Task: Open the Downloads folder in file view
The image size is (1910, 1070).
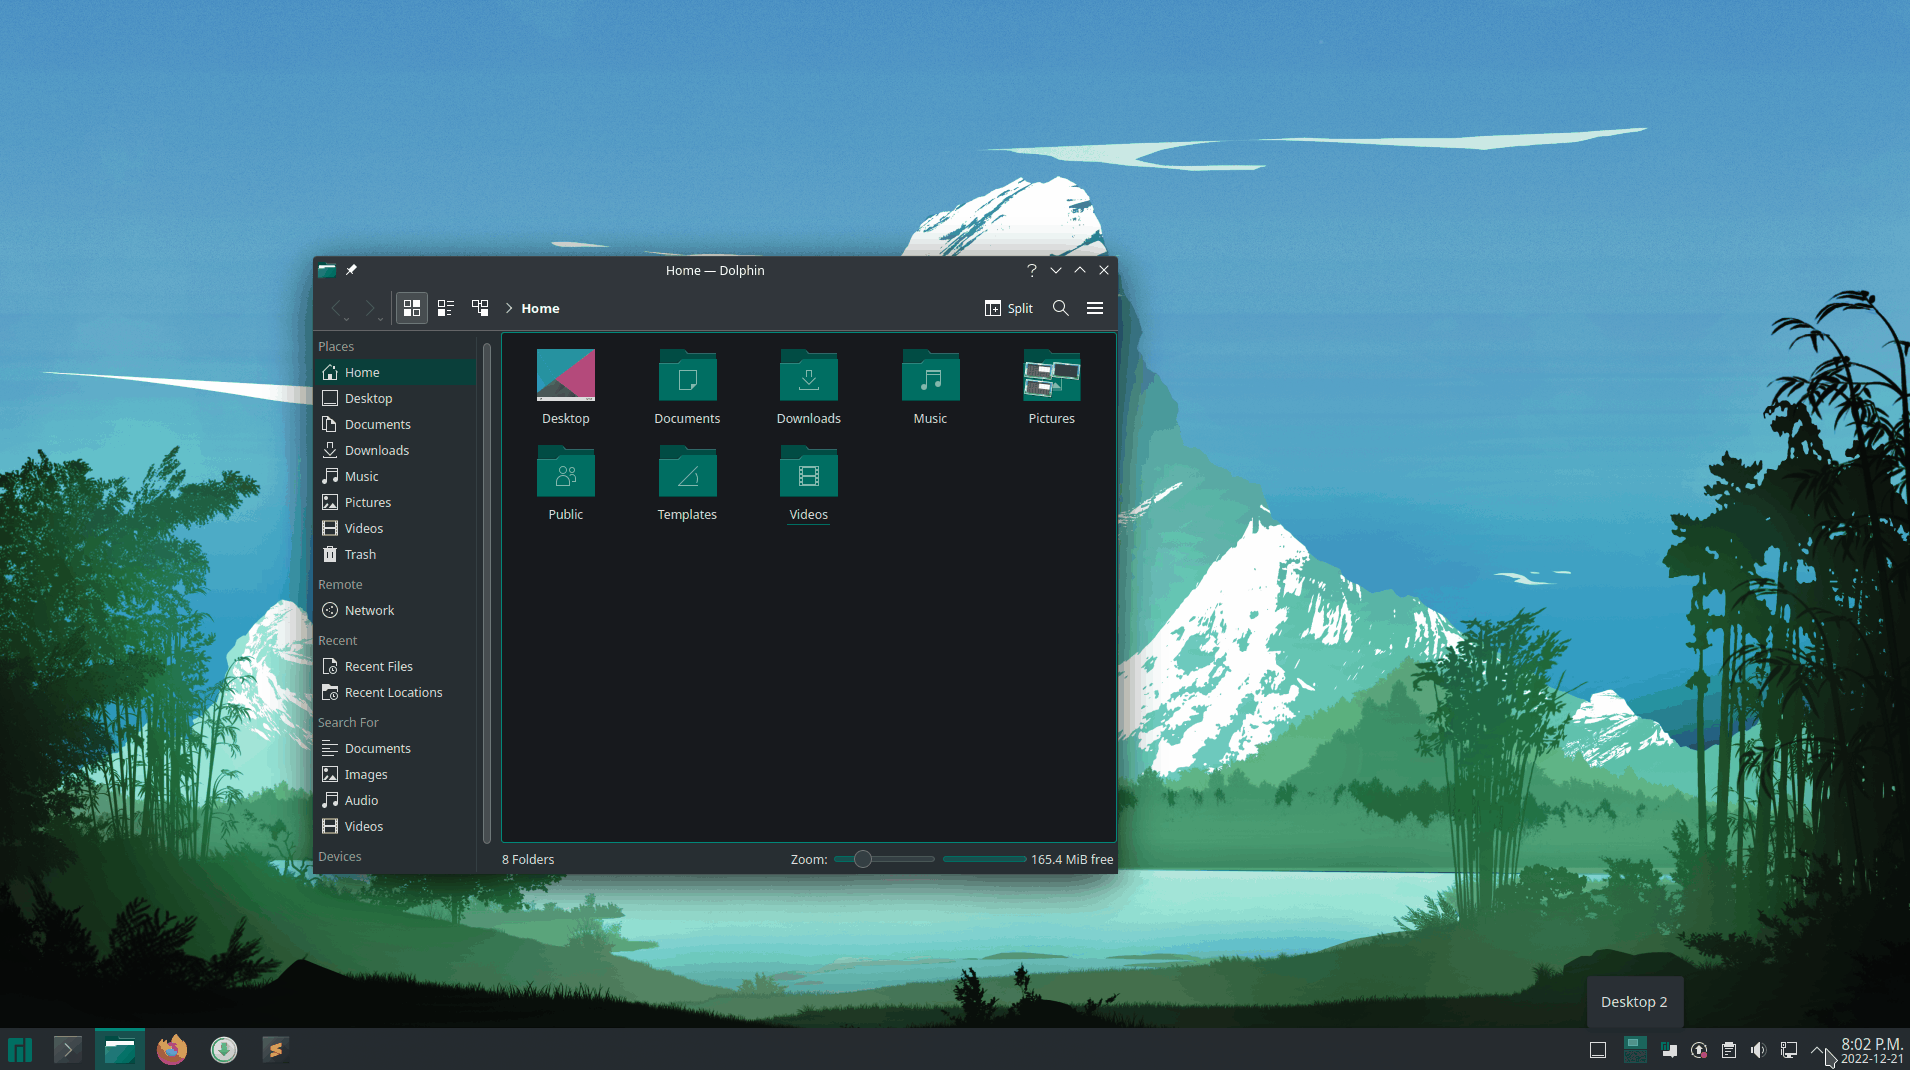Action: pyautogui.click(x=809, y=386)
